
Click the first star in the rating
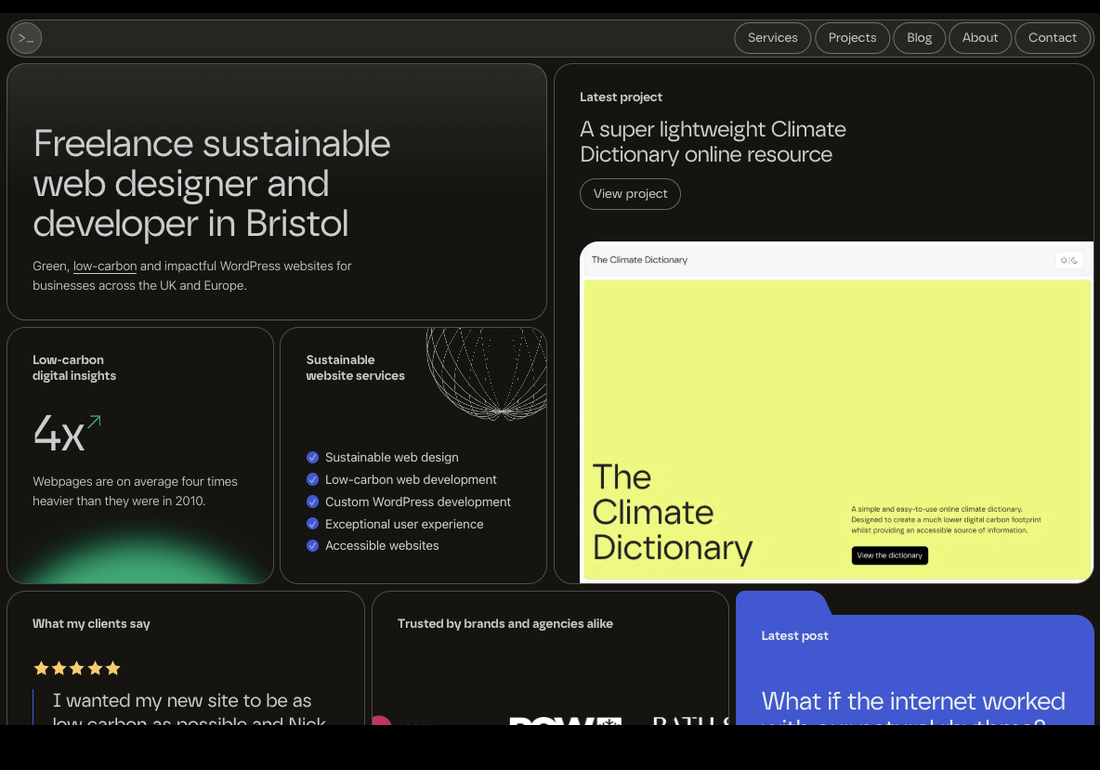click(41, 667)
